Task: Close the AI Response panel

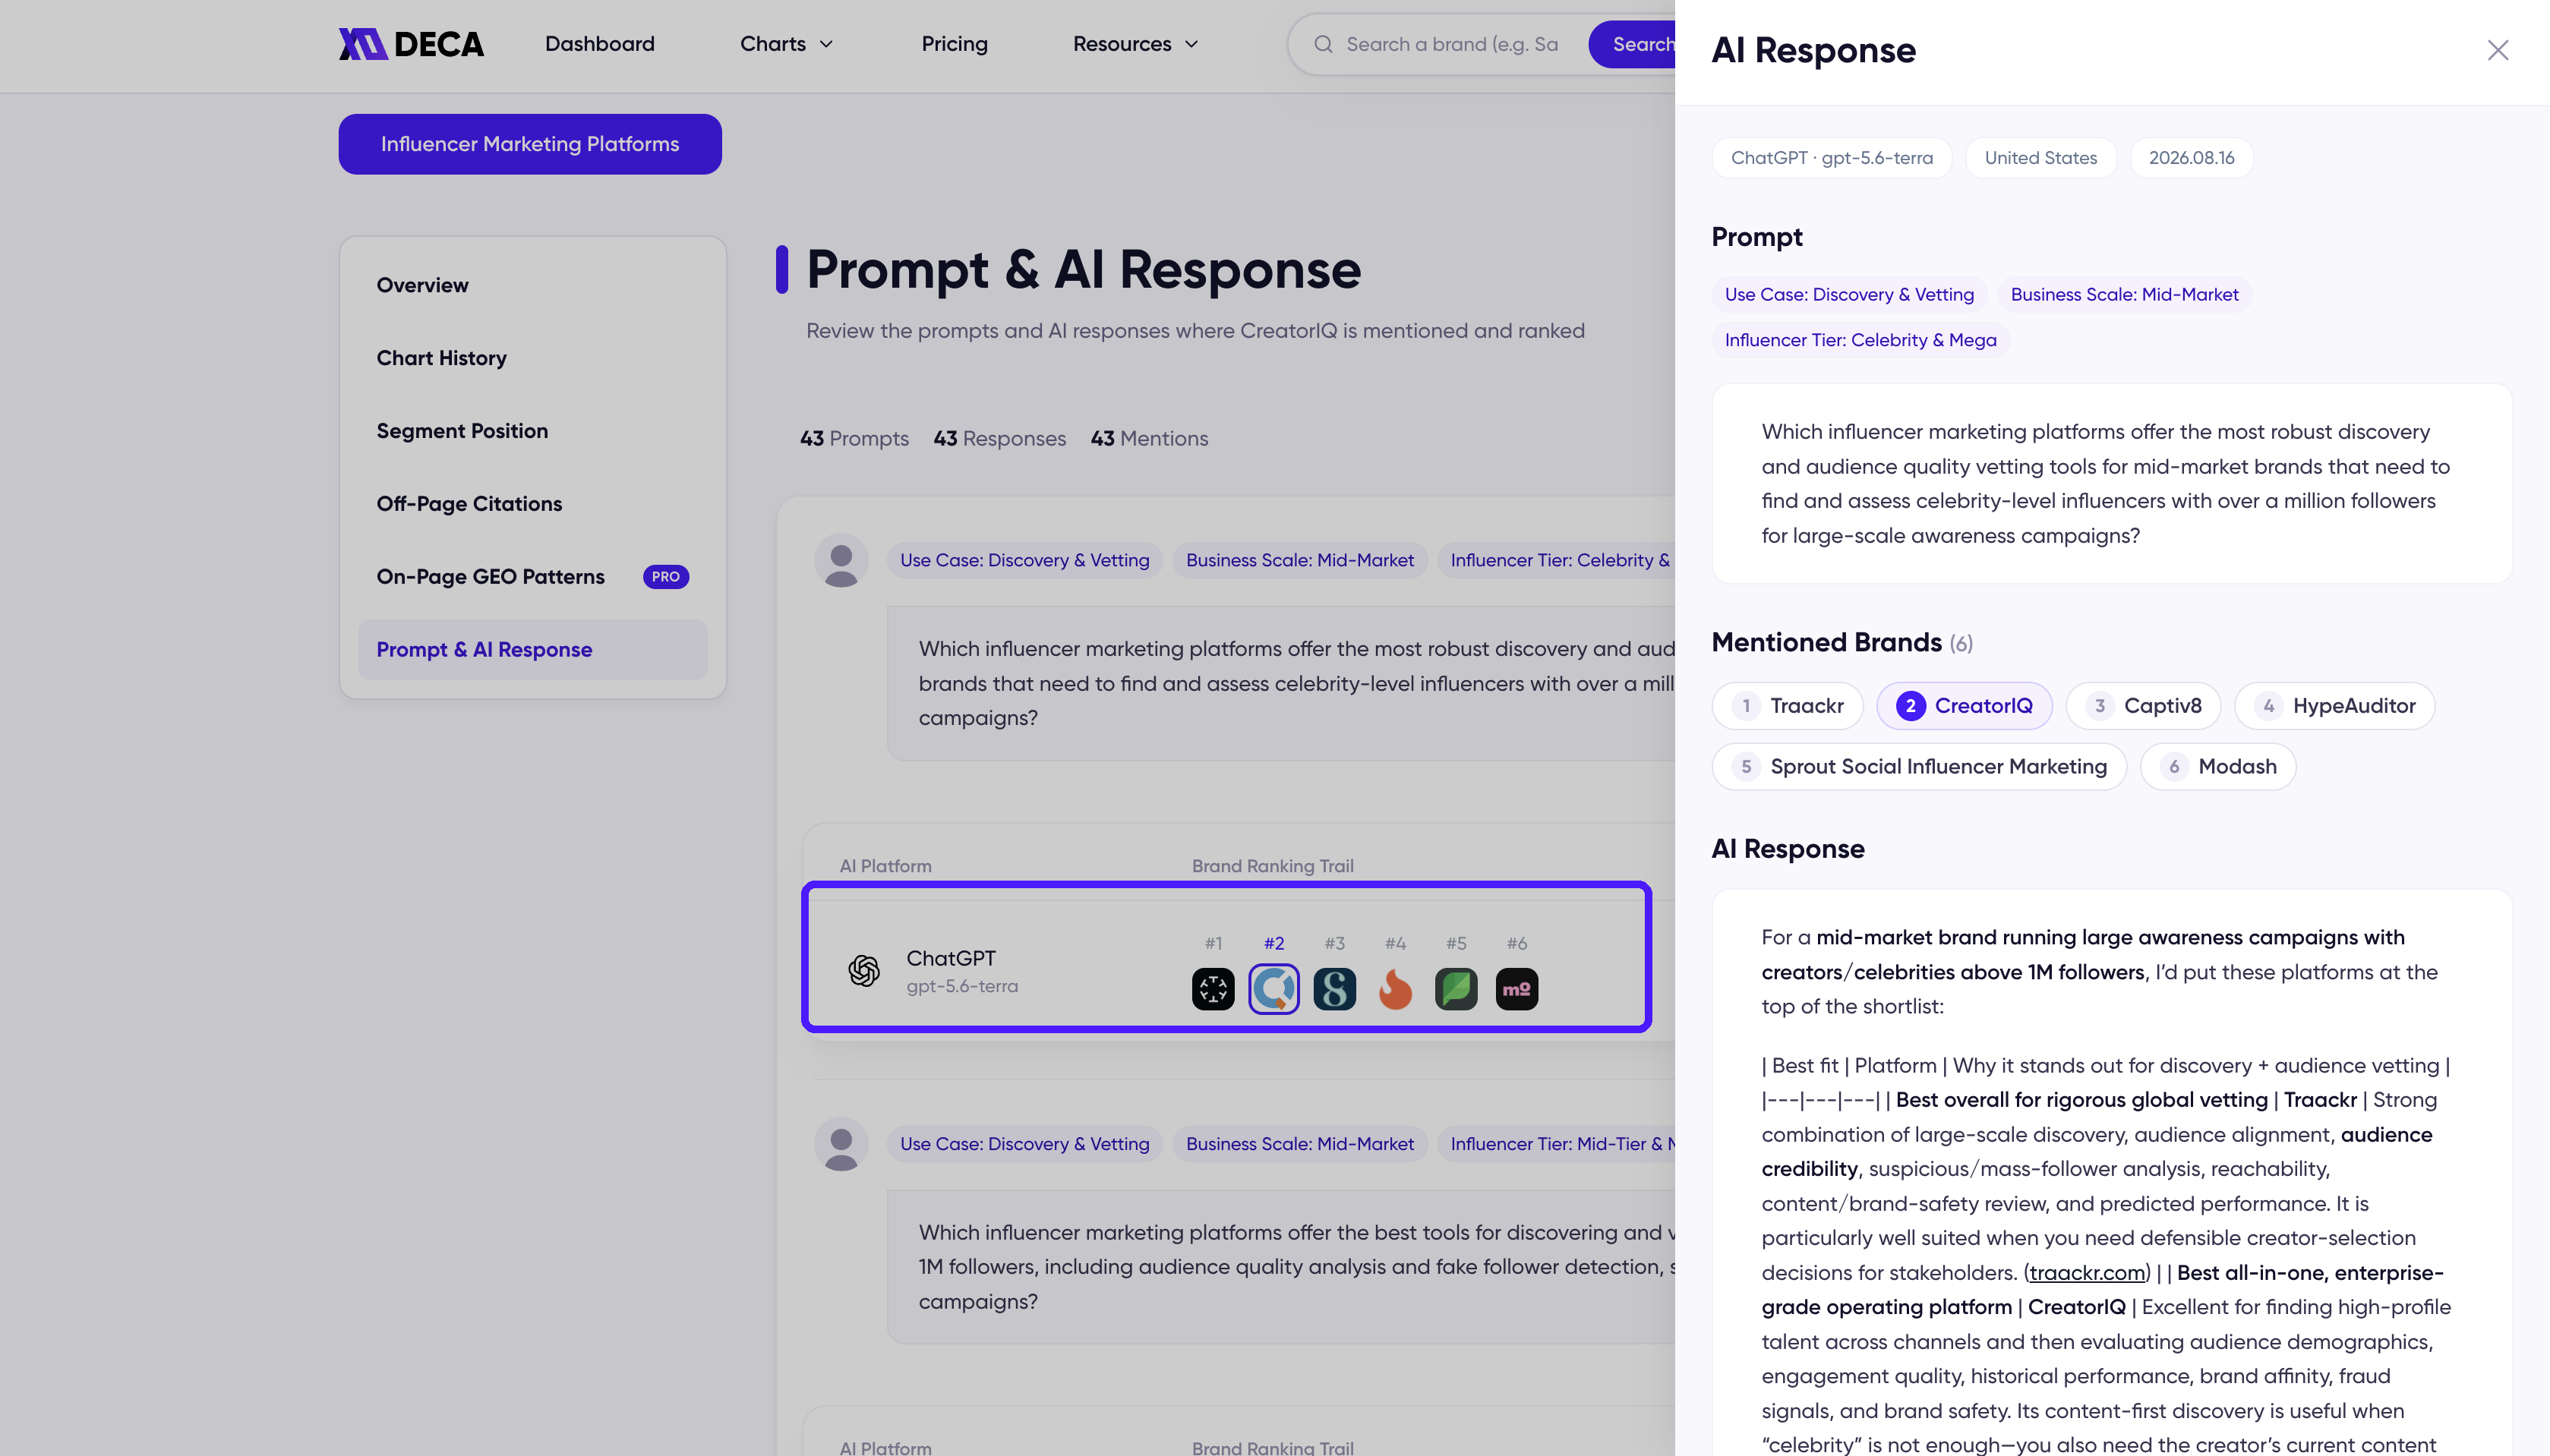Action: coord(2497,50)
